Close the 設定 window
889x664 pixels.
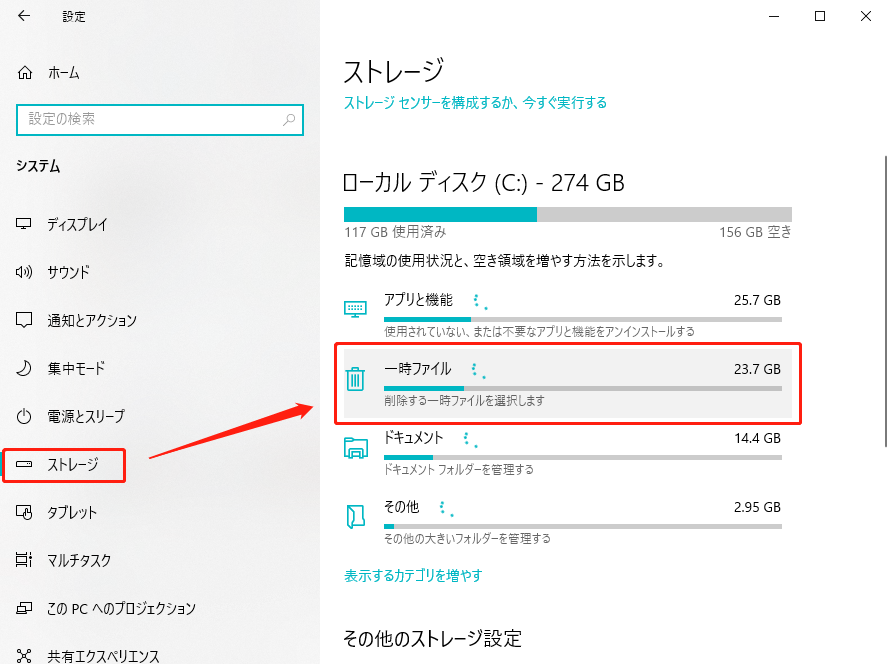click(866, 16)
